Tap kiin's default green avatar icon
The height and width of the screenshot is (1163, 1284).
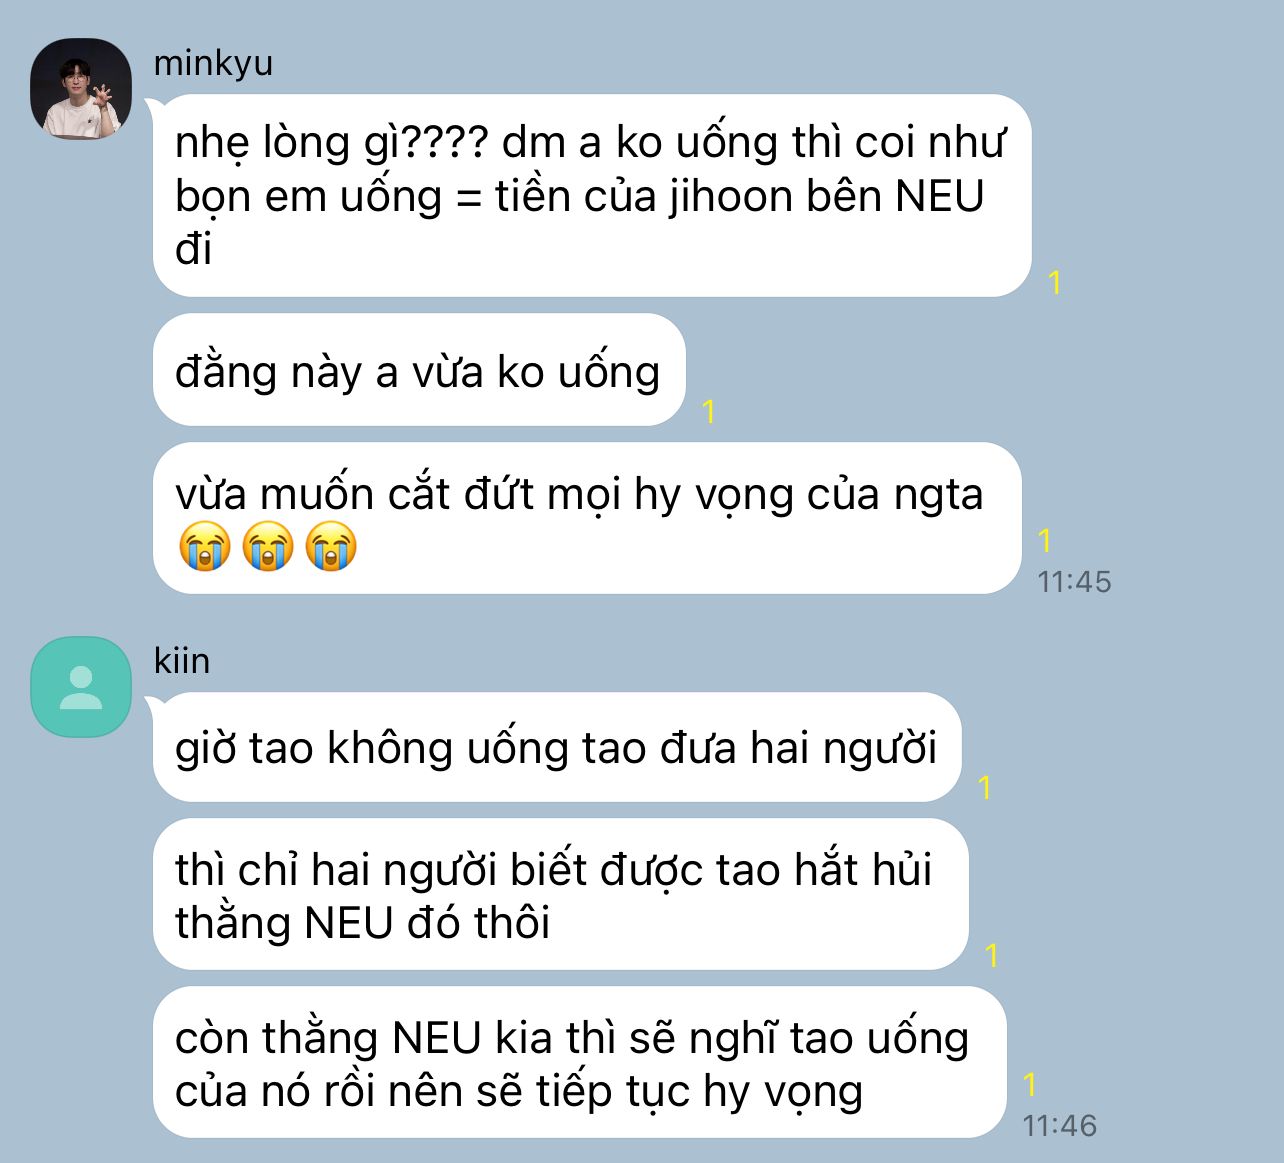point(81,687)
